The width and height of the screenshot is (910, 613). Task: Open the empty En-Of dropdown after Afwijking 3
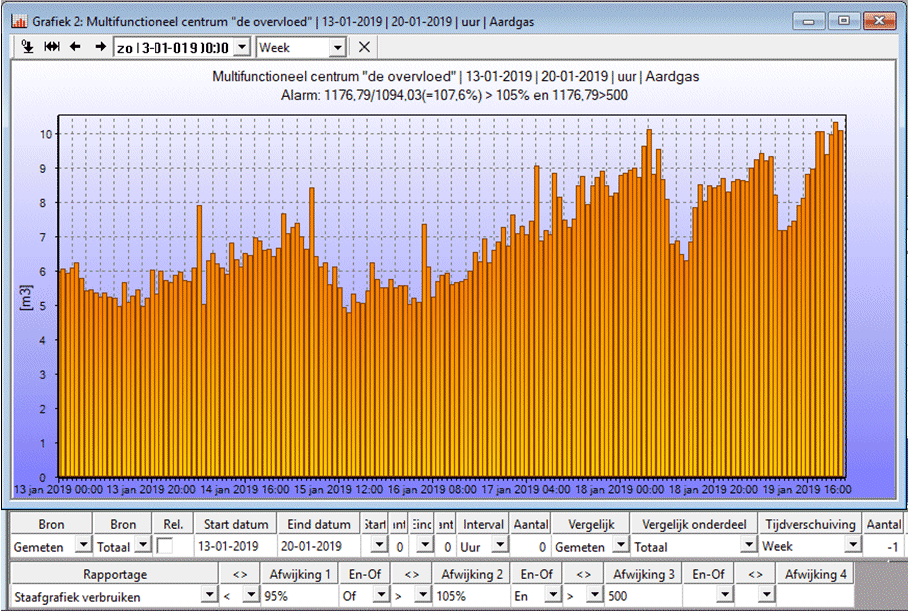725,596
